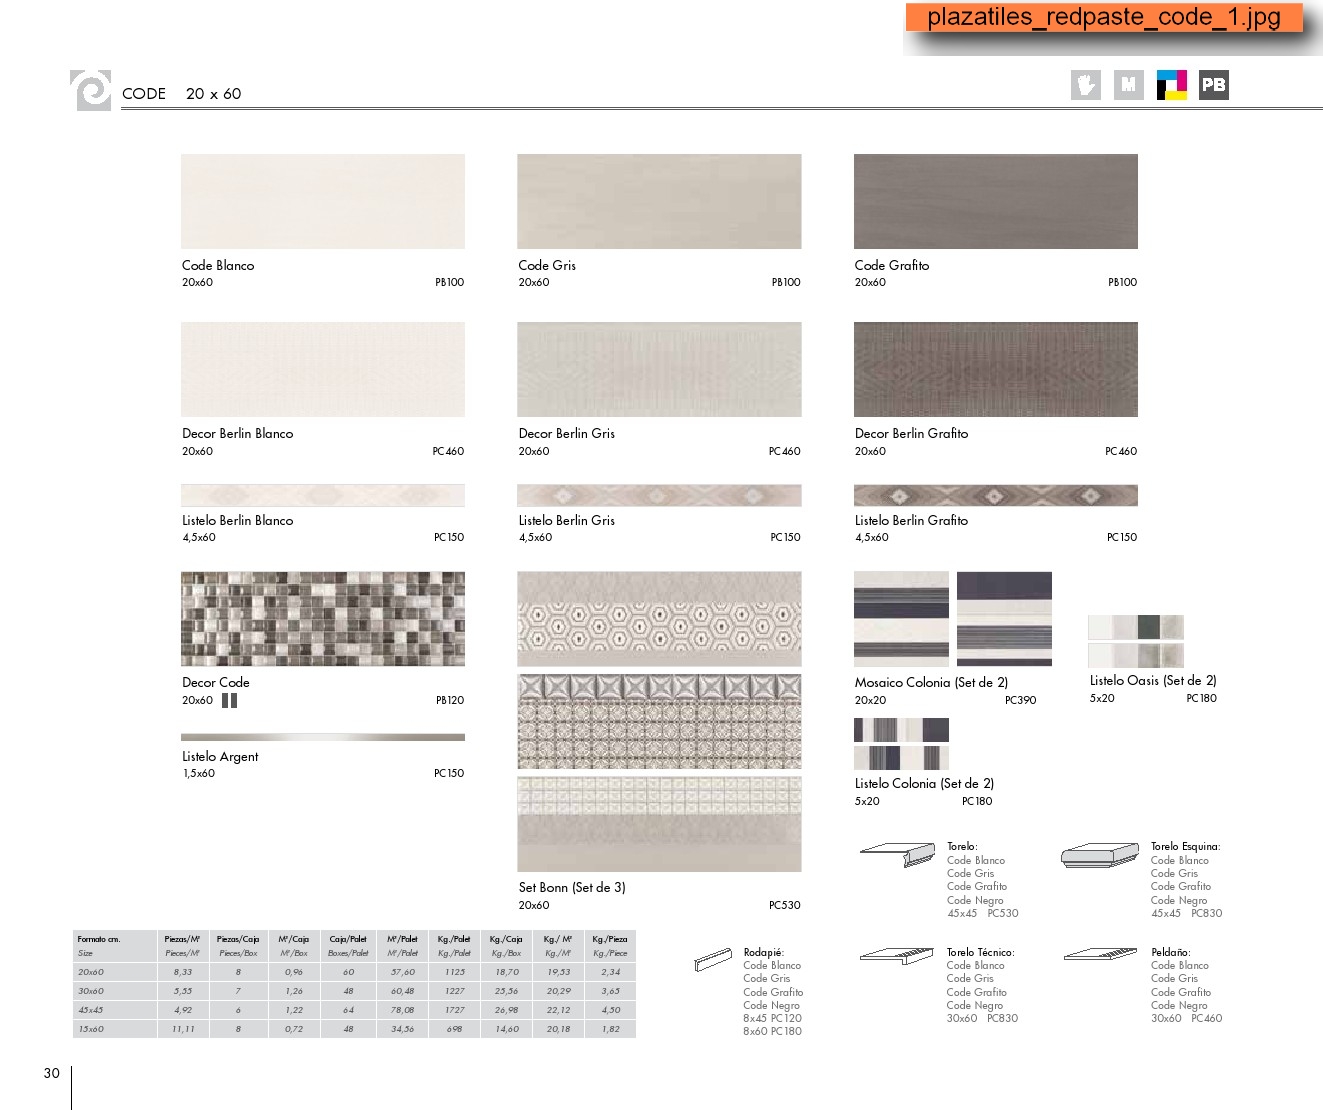Click the 'Piezas/Caja' table header
The image size is (1323, 1110).
(x=238, y=939)
